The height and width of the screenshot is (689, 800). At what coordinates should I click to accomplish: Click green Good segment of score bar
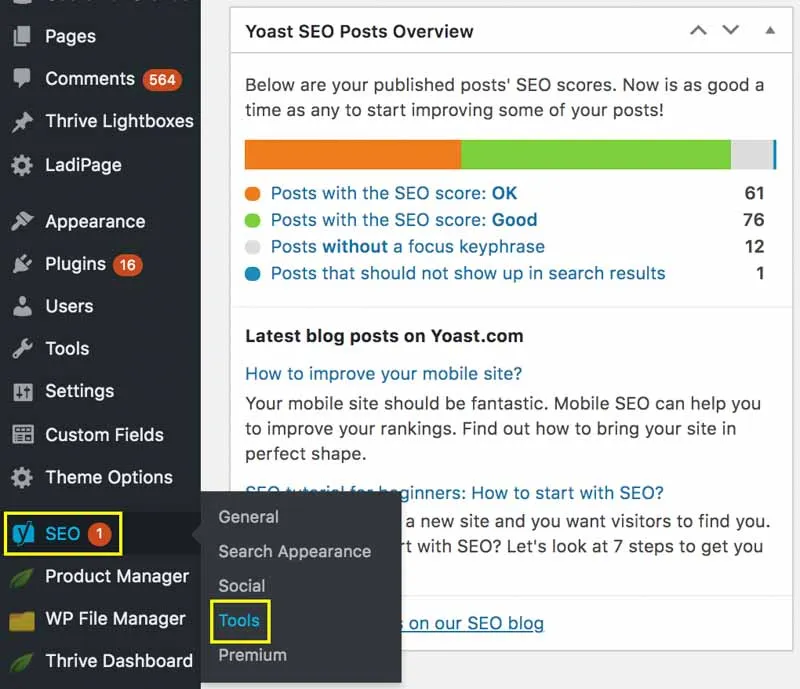[596, 155]
